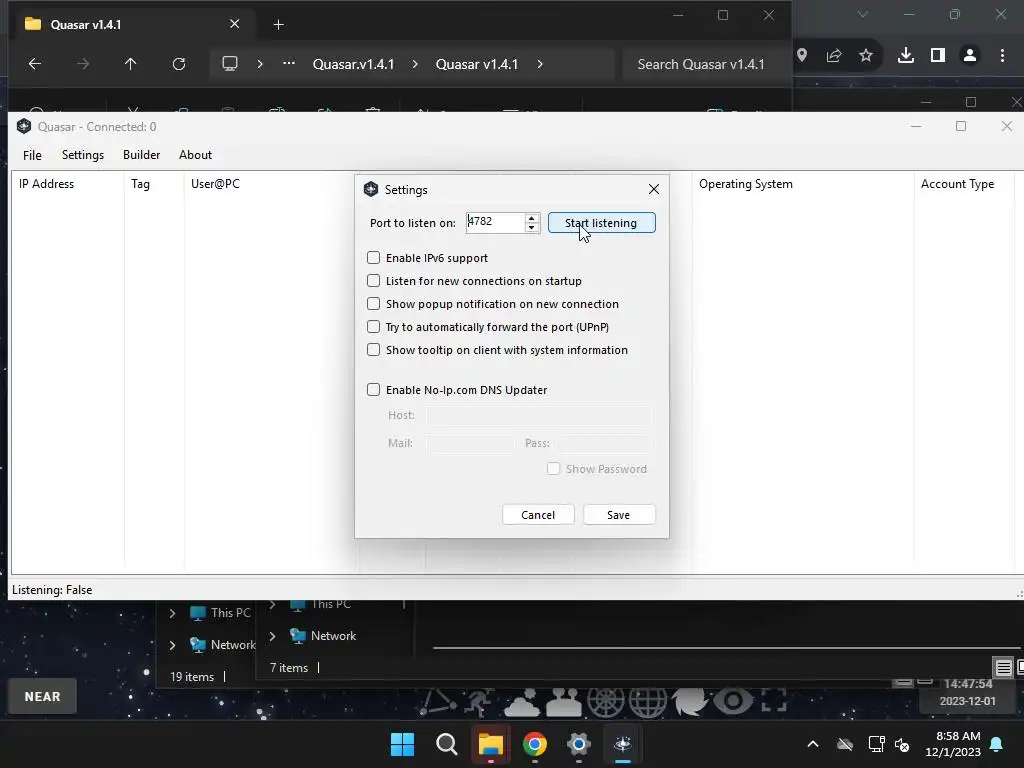Show hidden system tray icons
1024x768 pixels.
(x=813, y=744)
